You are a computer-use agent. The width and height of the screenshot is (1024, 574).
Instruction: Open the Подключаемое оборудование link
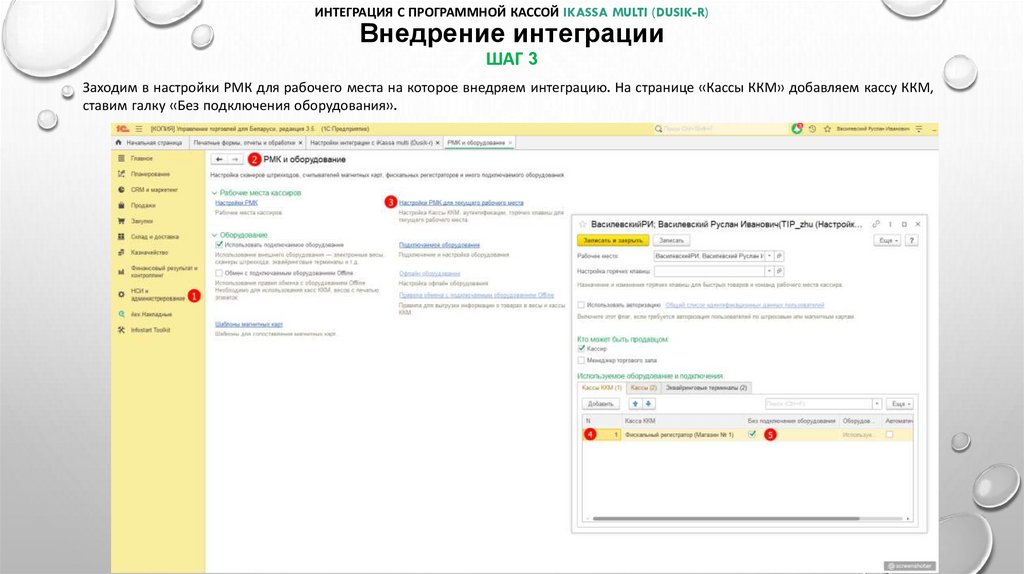coord(440,245)
